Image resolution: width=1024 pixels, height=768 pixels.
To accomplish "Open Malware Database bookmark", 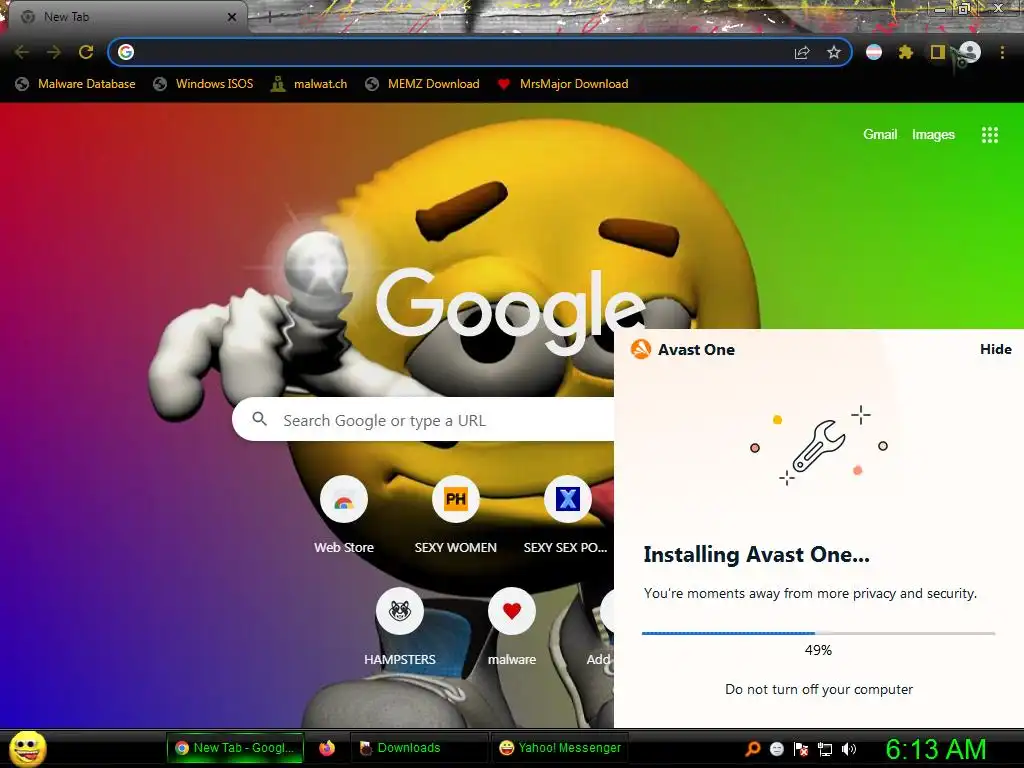I will 75,84.
